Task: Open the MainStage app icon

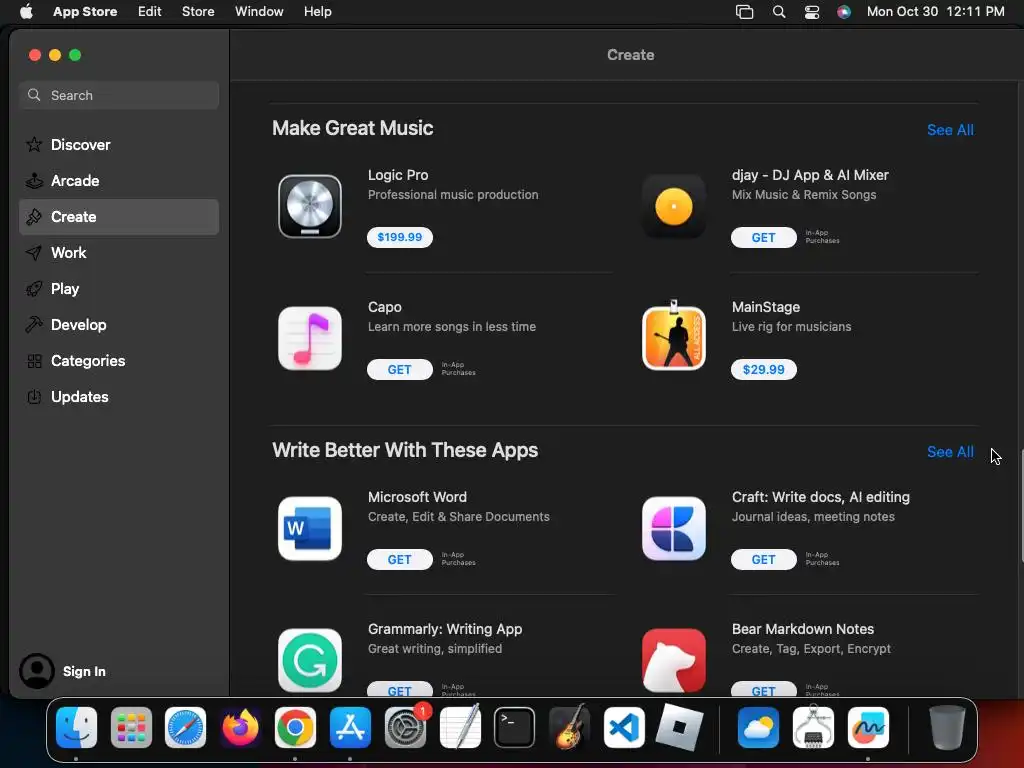Action: point(673,337)
